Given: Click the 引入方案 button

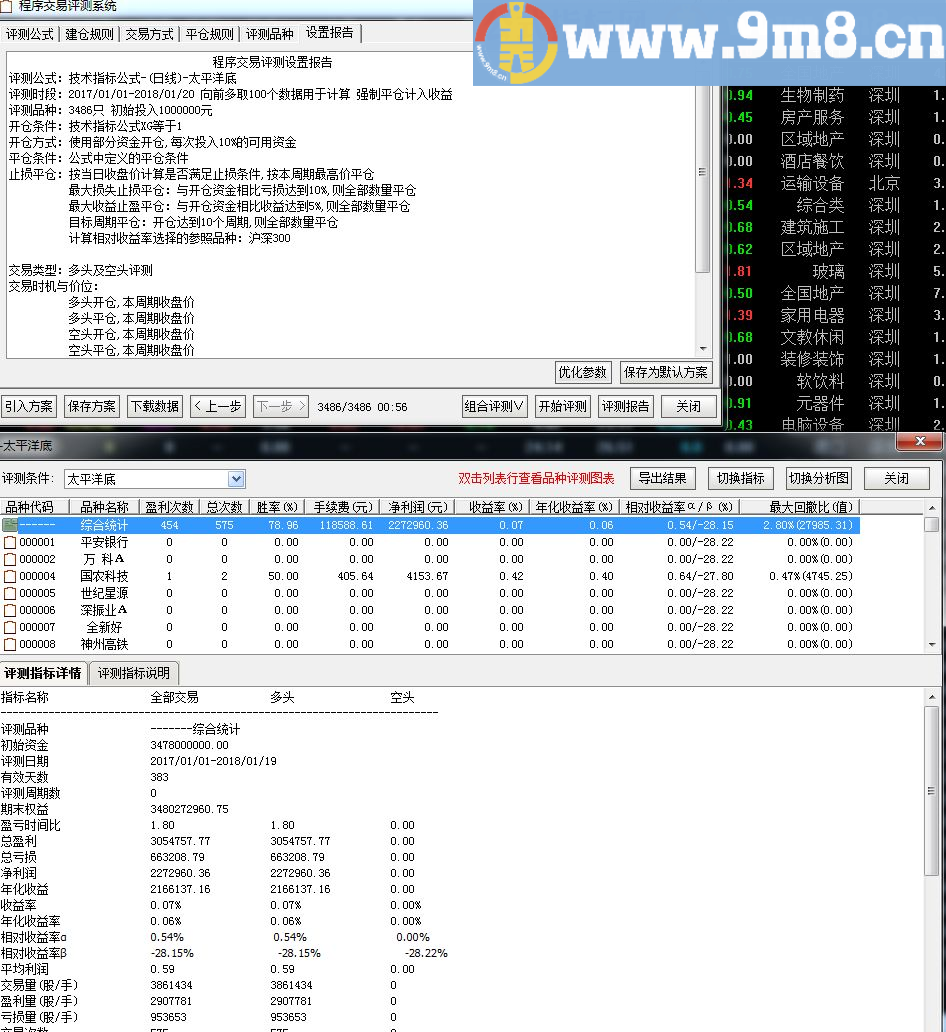Looking at the screenshot, I should (x=29, y=407).
